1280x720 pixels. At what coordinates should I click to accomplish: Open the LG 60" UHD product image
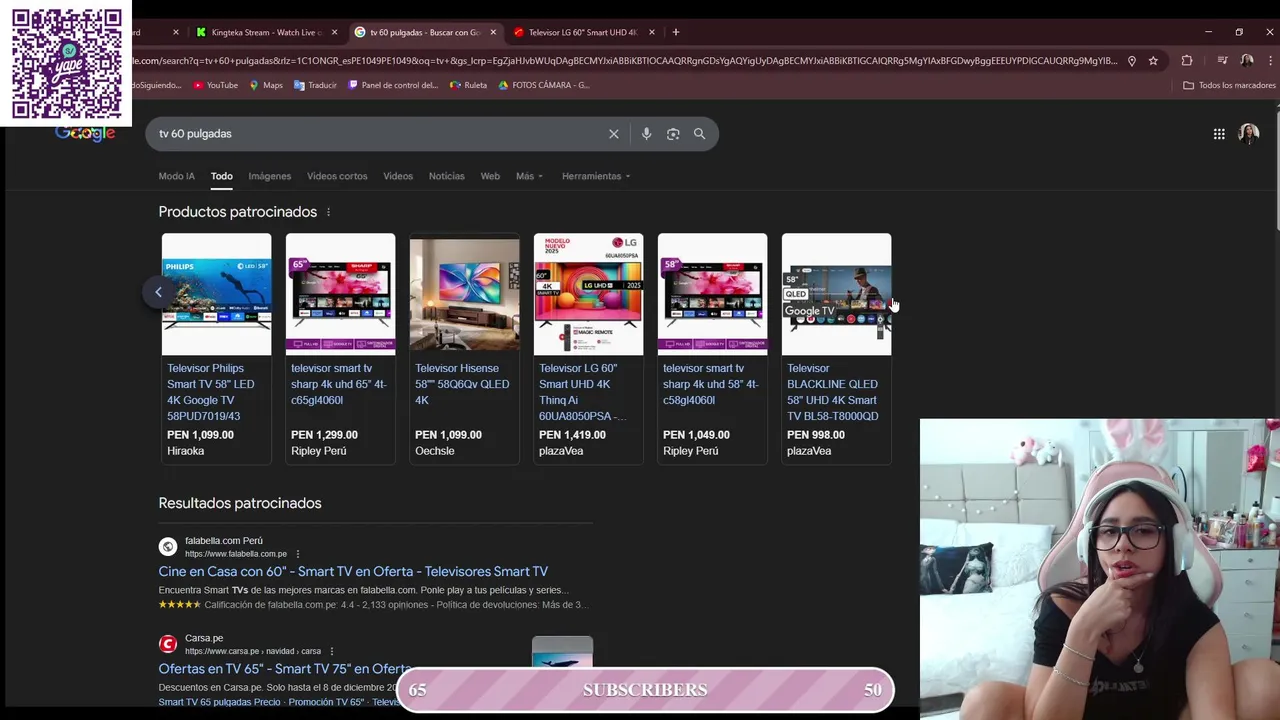588,294
